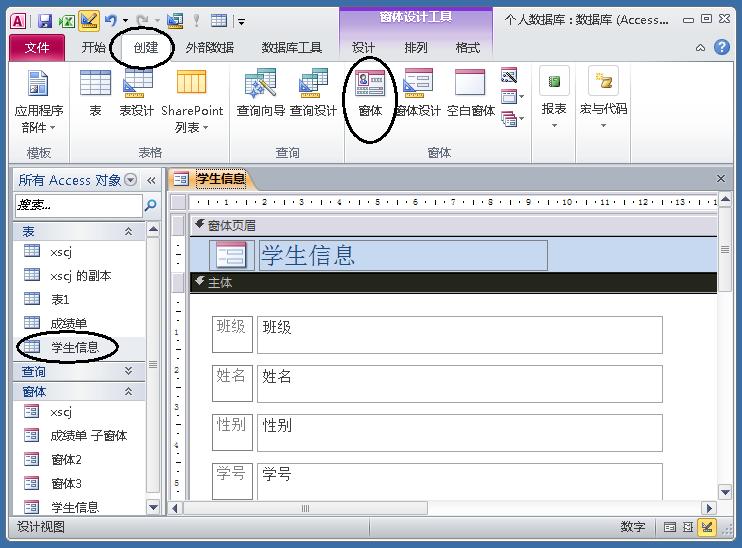Open the Application Parts (应用程序部件) gallery
This screenshot has height=548, width=742.
pyautogui.click(x=38, y=101)
